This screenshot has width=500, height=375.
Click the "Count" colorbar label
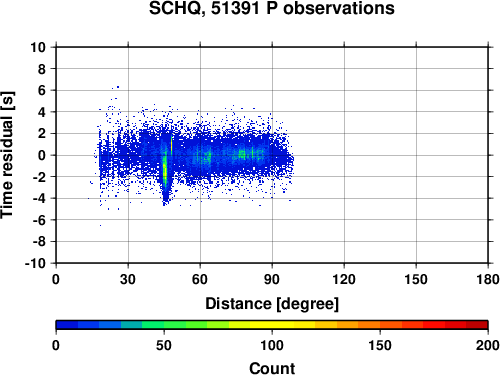[x=272, y=368]
